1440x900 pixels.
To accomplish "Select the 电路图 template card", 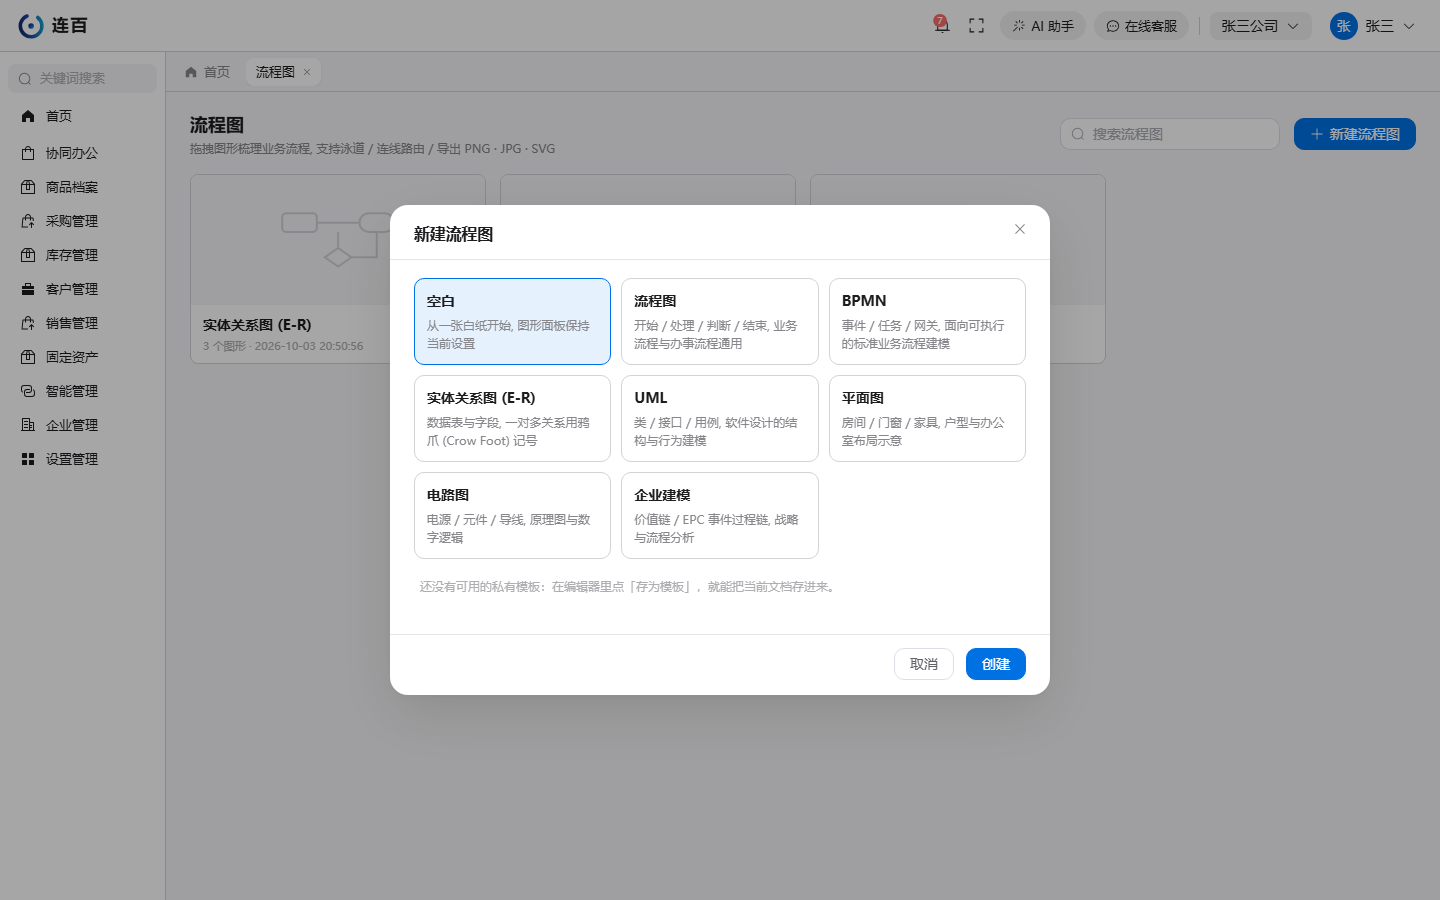I will pos(512,515).
